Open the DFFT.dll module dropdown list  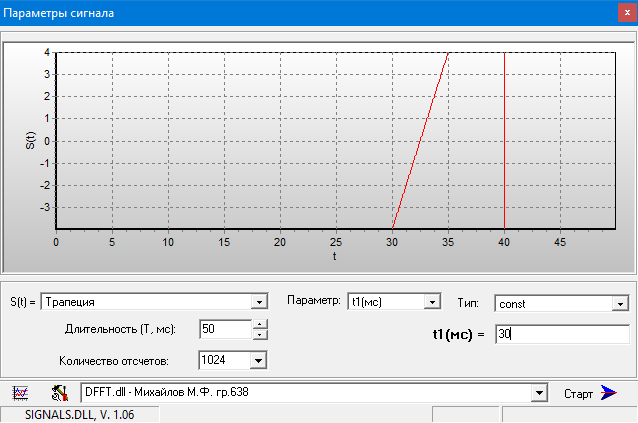coord(540,393)
